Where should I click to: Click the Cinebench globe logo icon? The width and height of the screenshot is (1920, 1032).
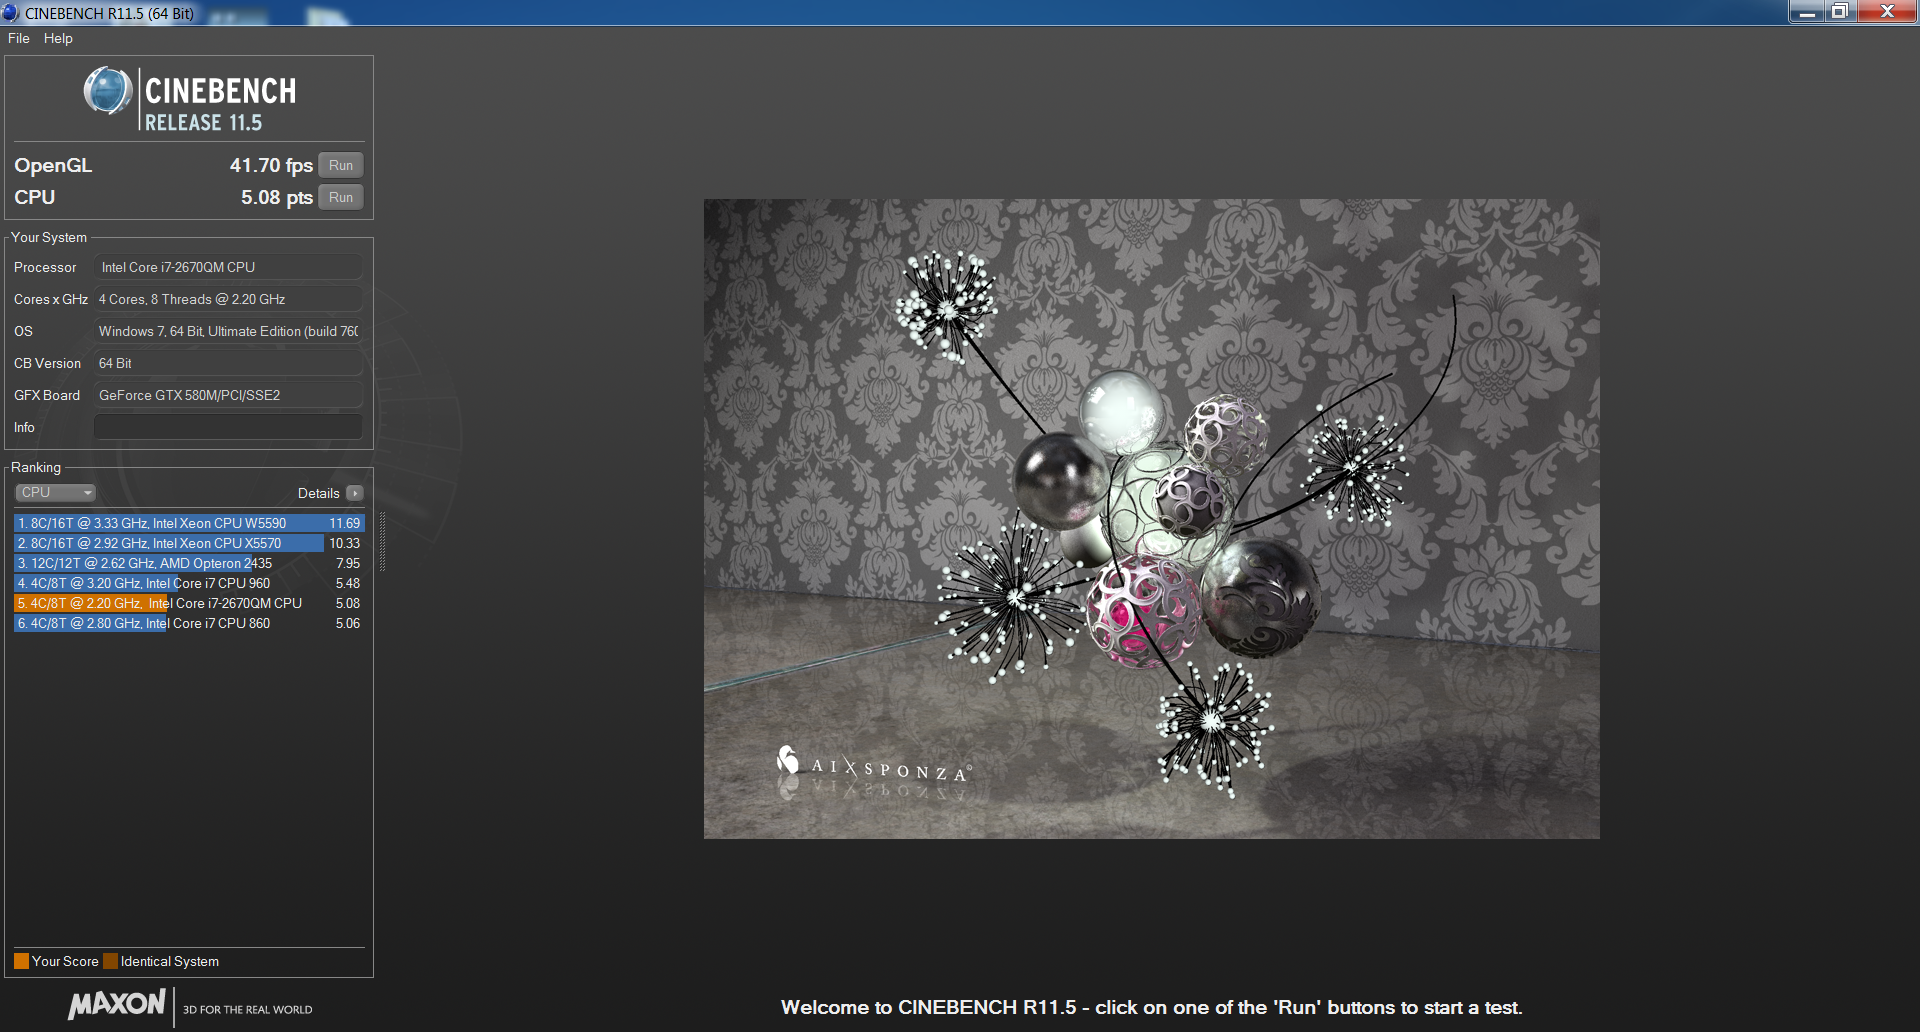coord(108,91)
